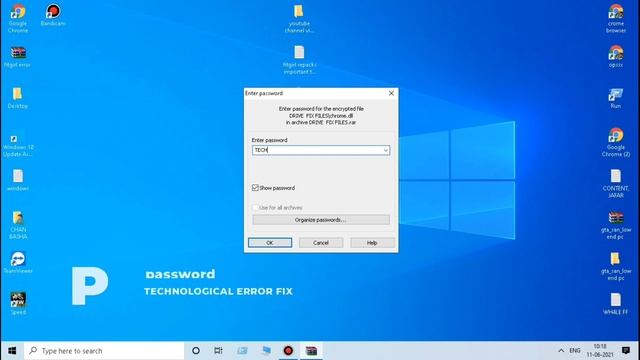
Task: Open the Windows 10 Update Assistant icon
Action: click(18, 144)
